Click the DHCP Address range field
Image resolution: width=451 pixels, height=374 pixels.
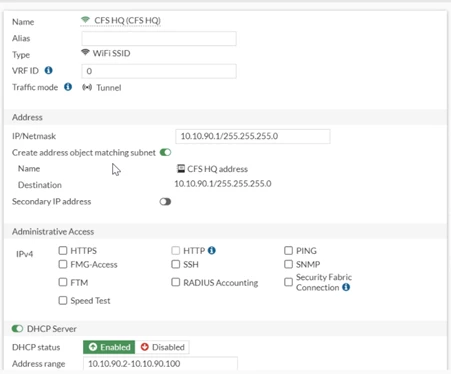pyautogui.click(x=160, y=363)
